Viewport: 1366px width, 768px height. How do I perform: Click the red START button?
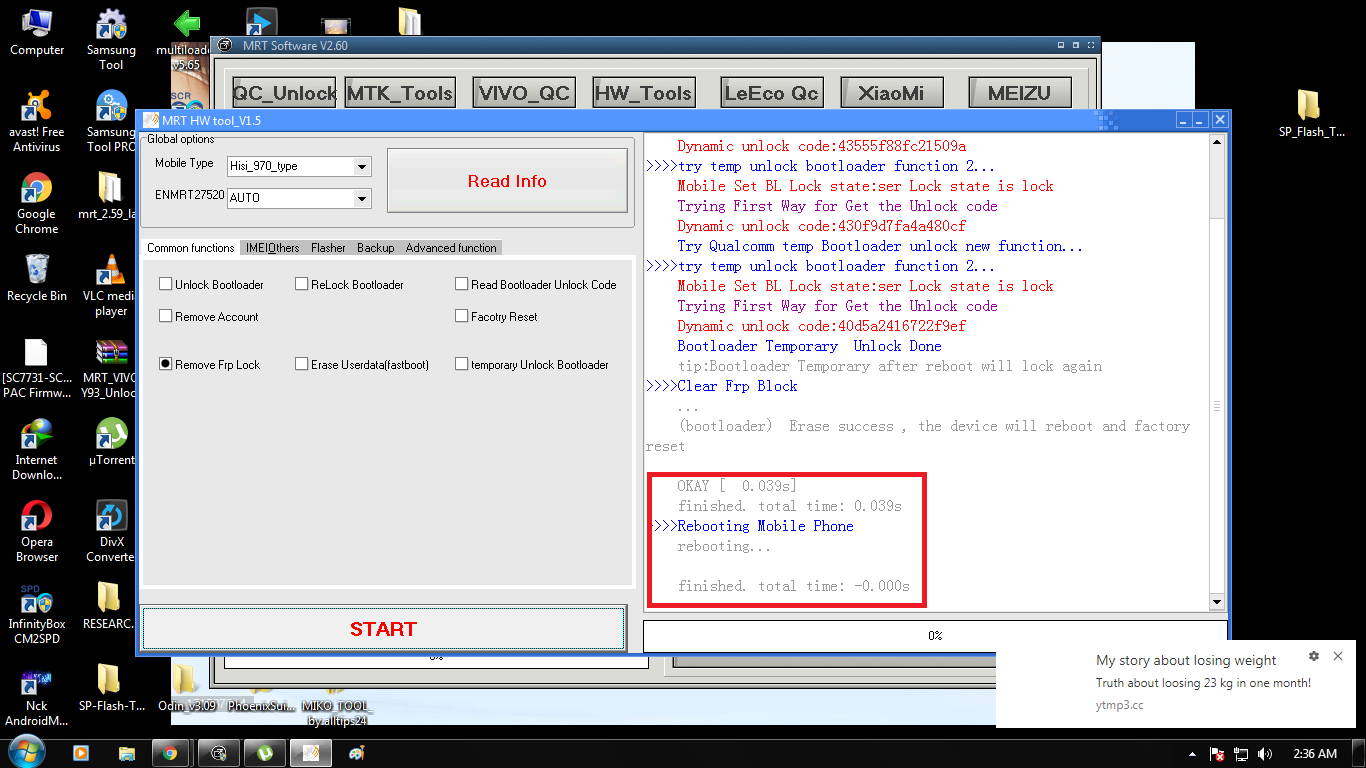point(383,629)
